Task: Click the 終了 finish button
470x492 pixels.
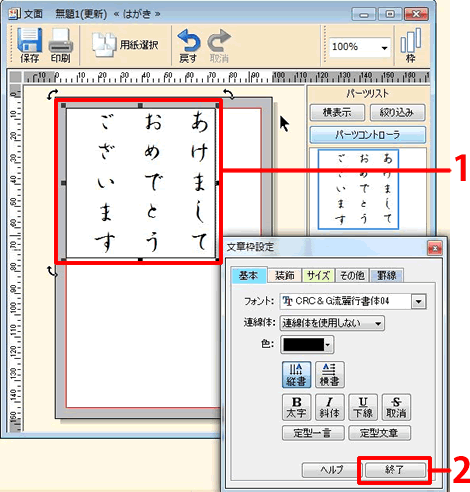Action: (x=395, y=470)
